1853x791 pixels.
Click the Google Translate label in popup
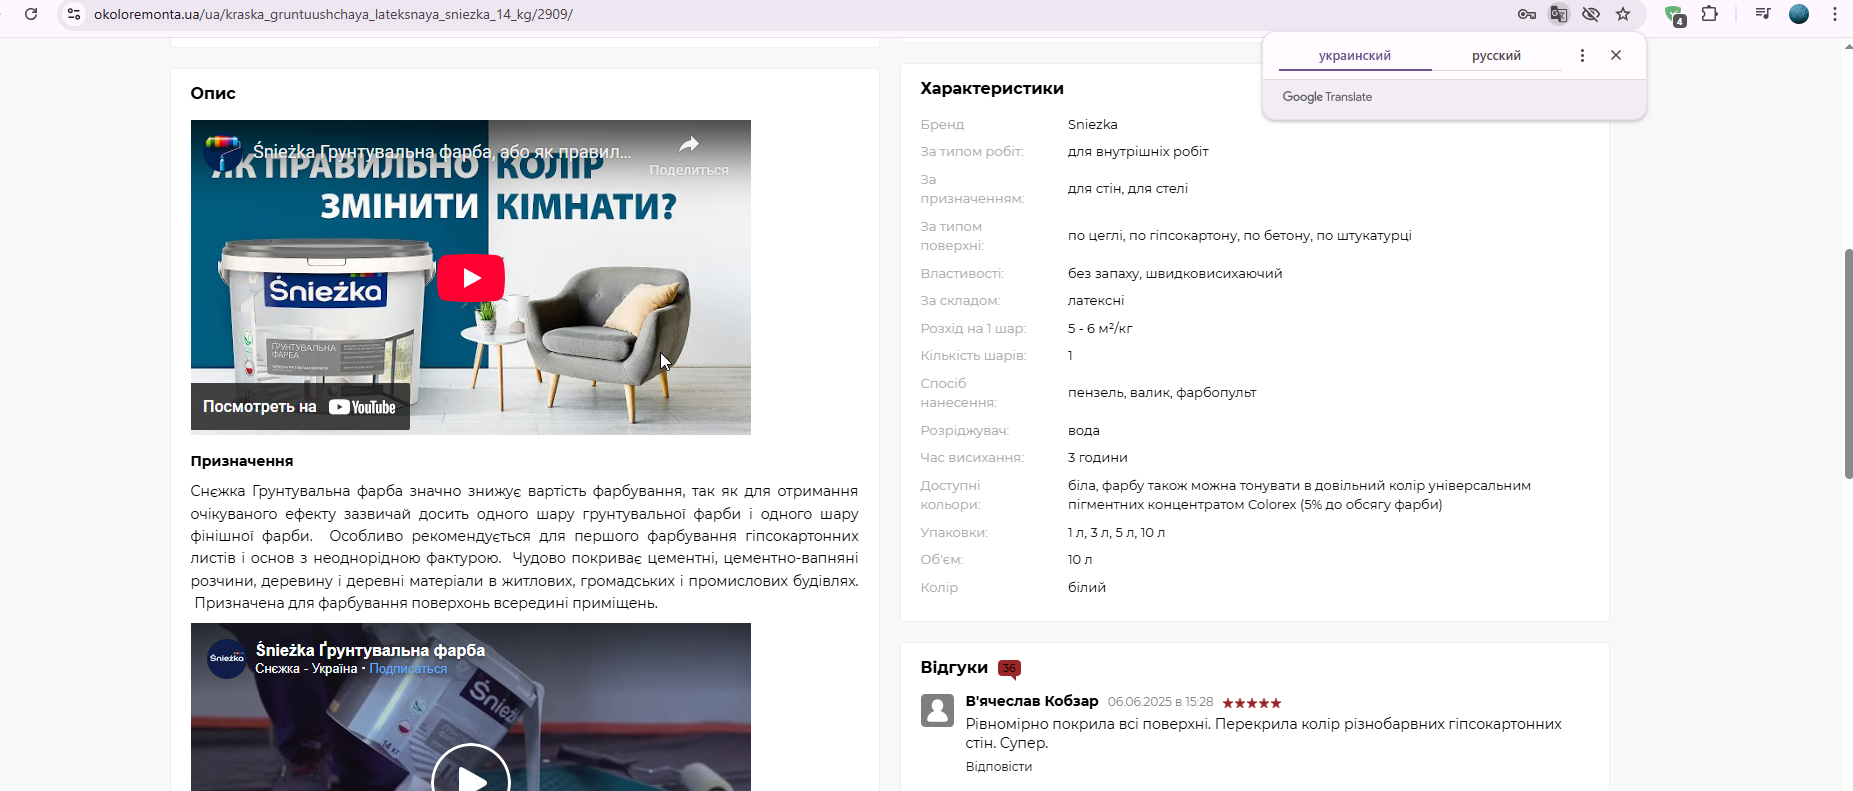[x=1327, y=97]
